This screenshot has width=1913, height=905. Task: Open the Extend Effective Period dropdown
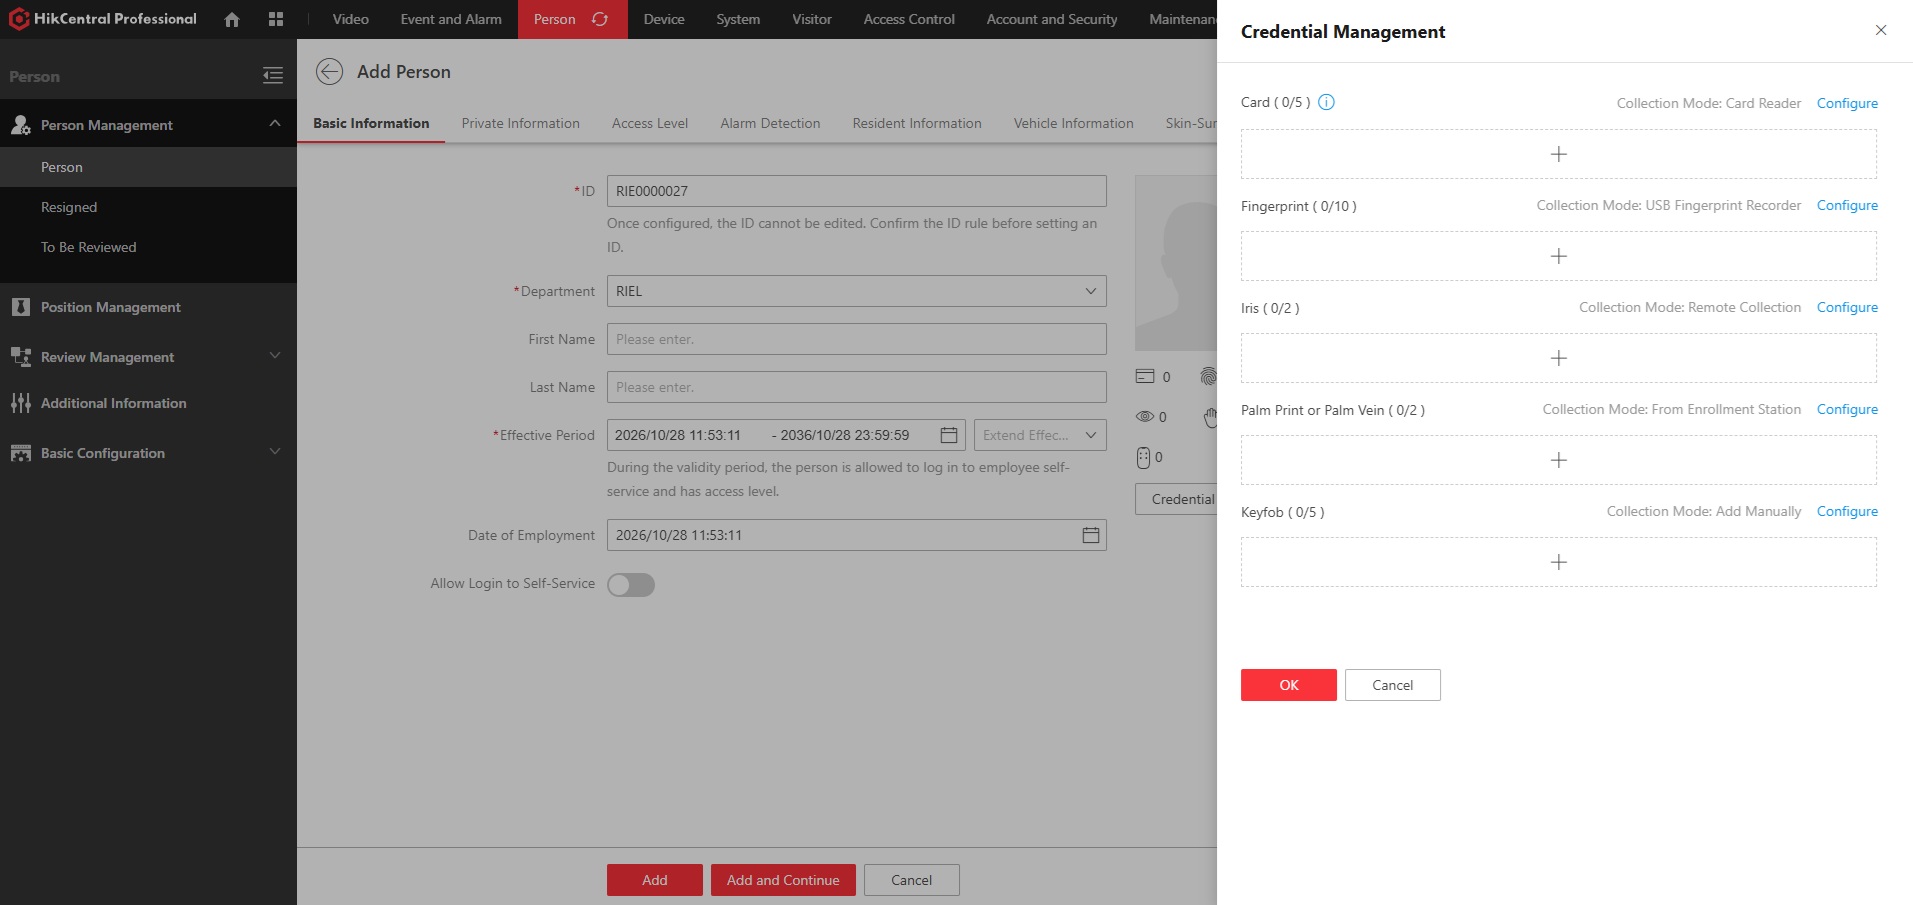(x=1040, y=435)
